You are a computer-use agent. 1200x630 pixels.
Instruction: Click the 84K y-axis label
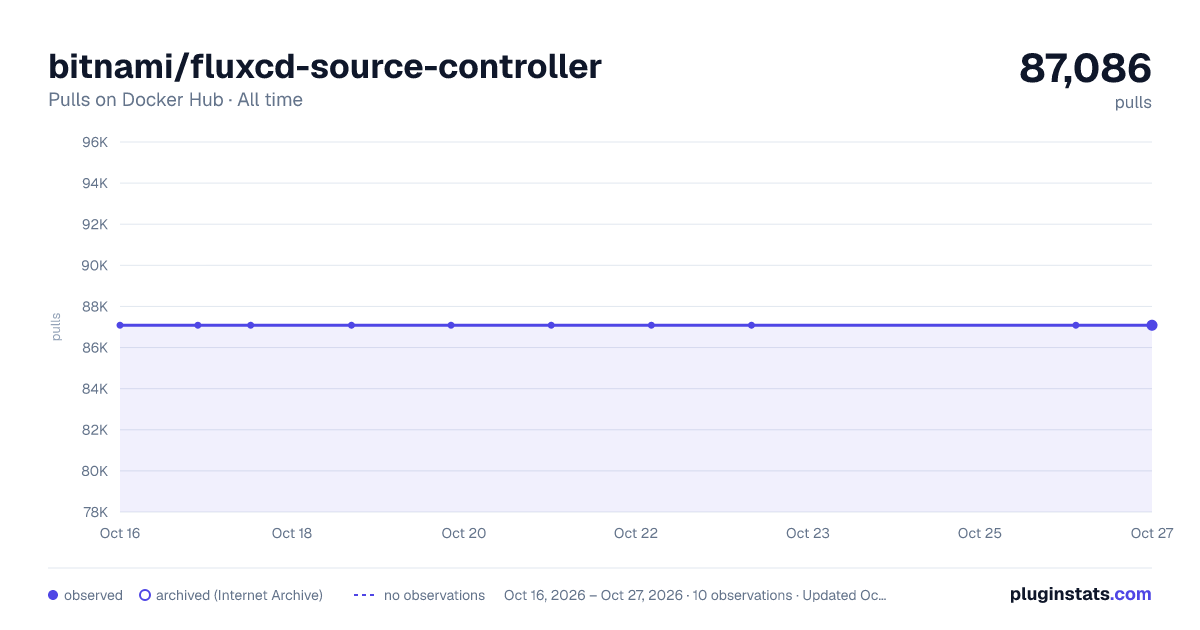(94, 389)
